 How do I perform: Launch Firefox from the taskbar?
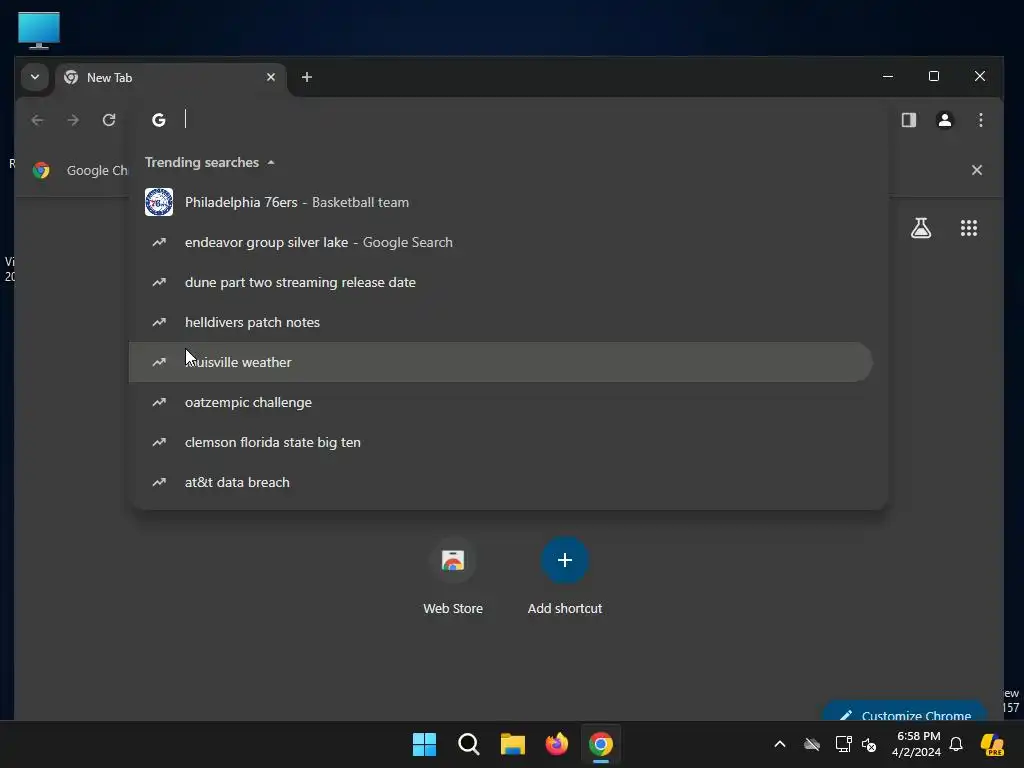pos(556,744)
